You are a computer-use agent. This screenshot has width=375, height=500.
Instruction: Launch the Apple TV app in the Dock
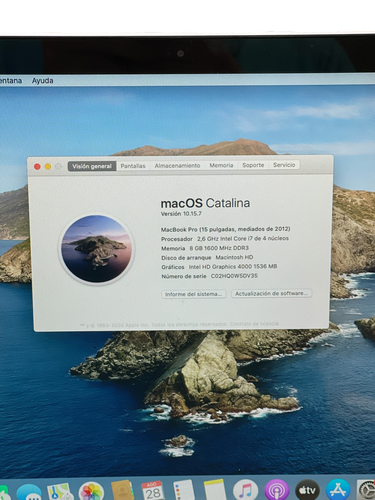tap(308, 490)
